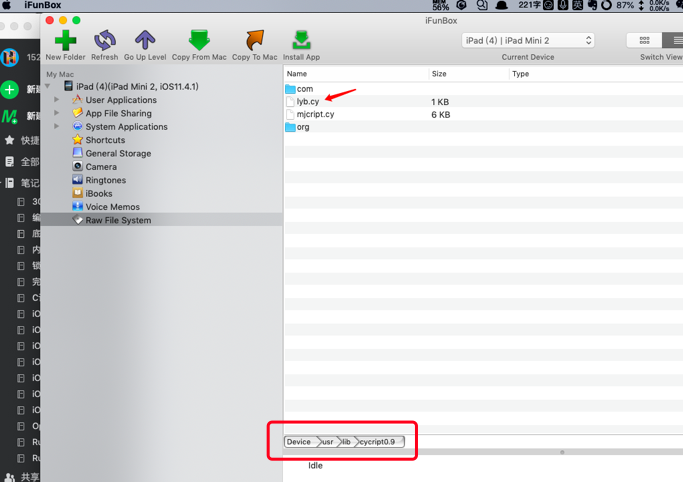Sort by the Name column header
This screenshot has height=485, width=683.
coord(356,74)
